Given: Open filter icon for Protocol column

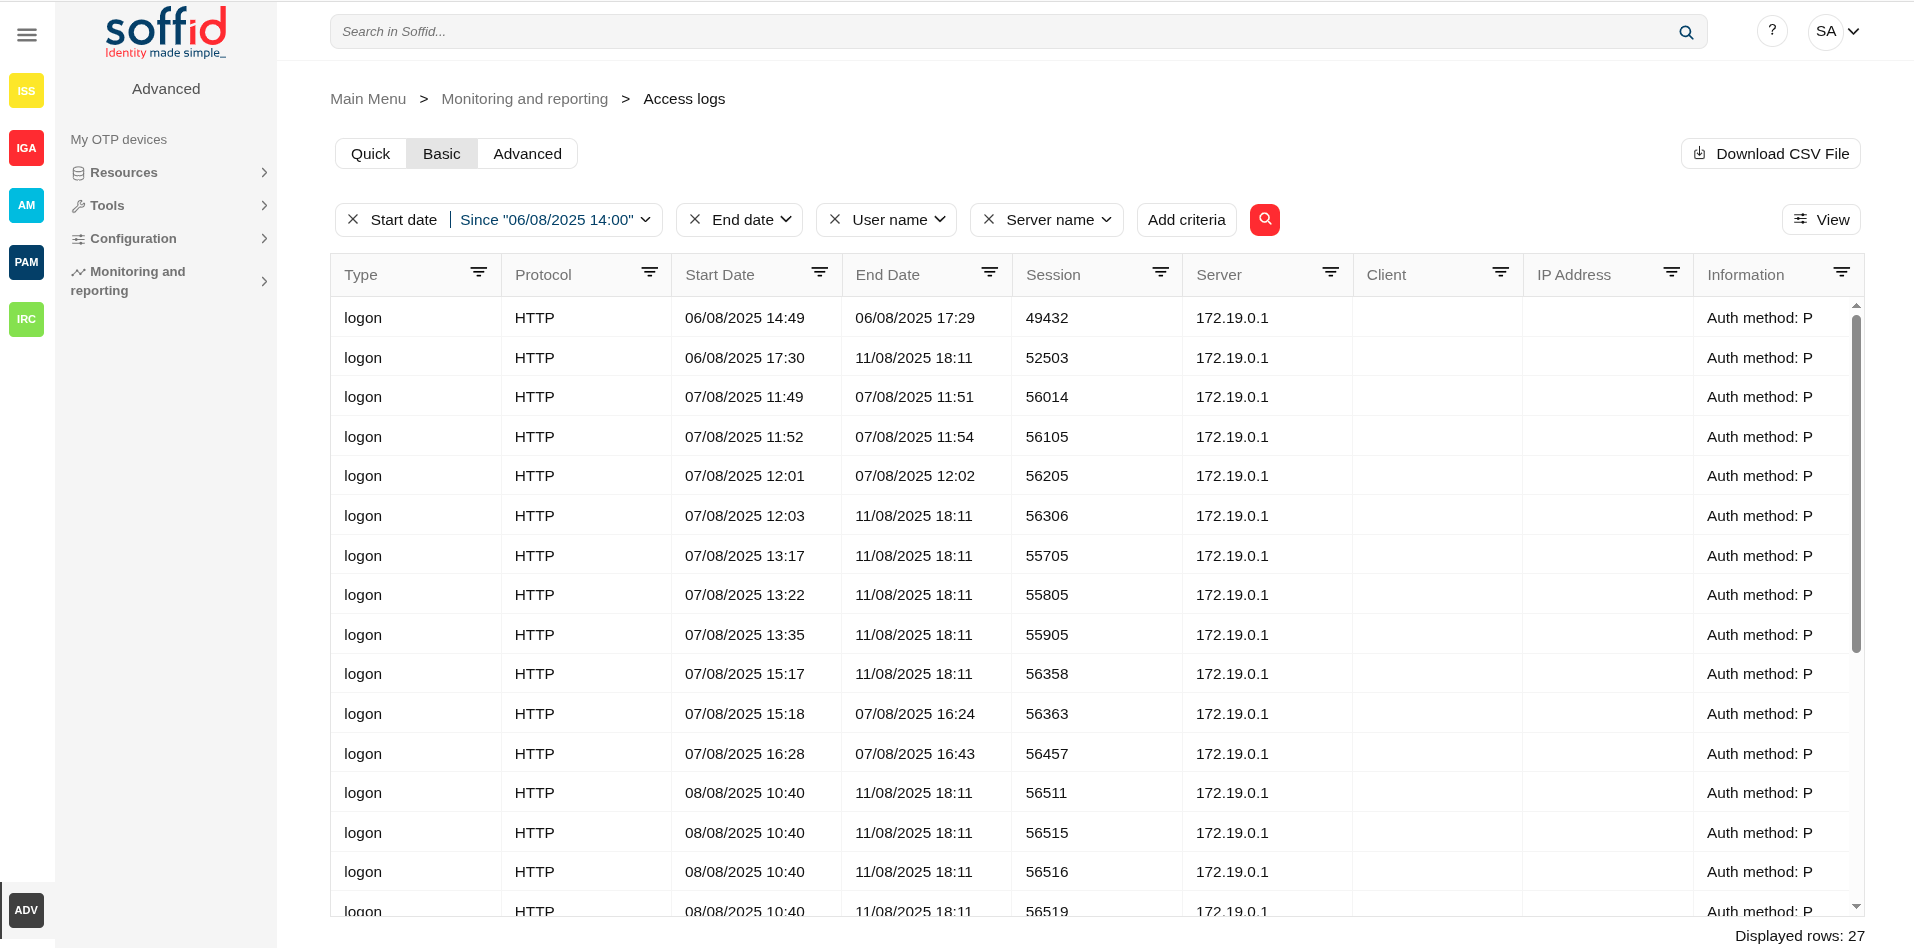Looking at the screenshot, I should point(650,272).
